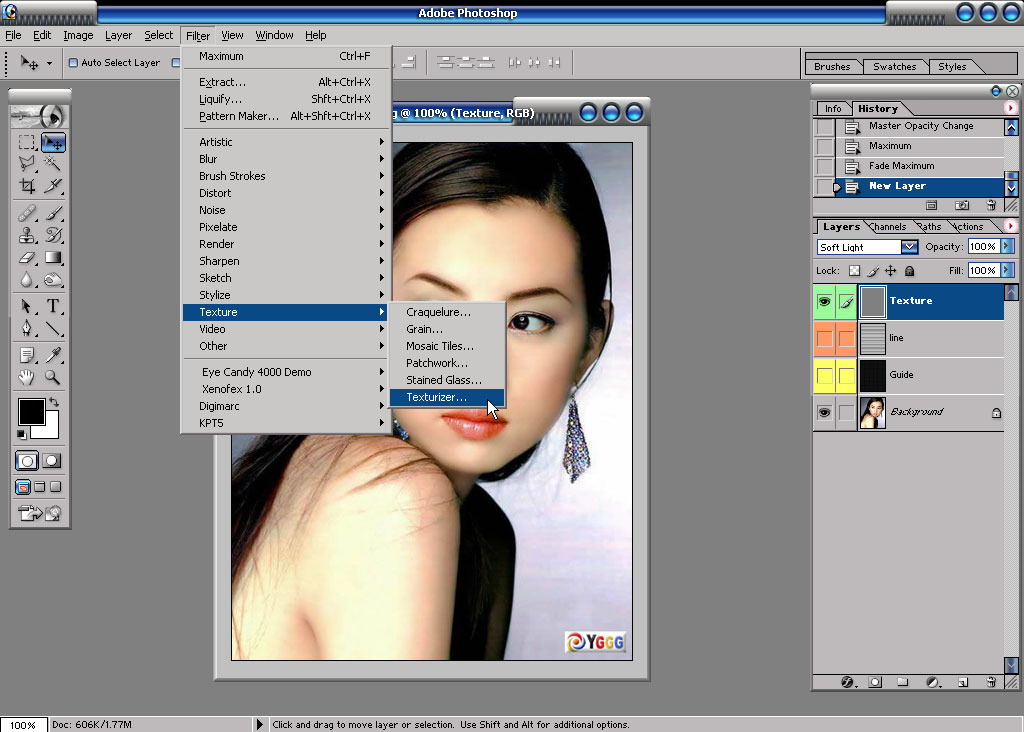Open Layers panel flyout menu arrow

point(1011,226)
